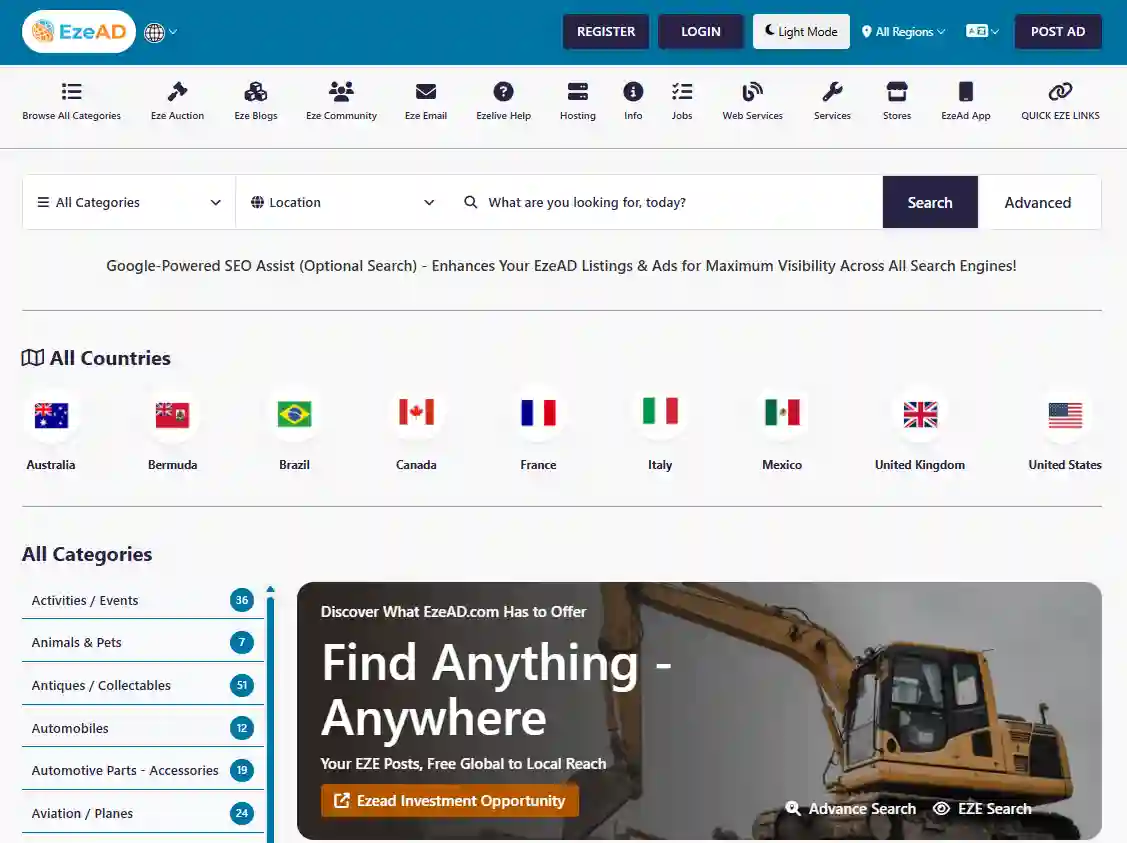This screenshot has width=1127, height=843.
Task: Click Ezead Investment Opportunity button
Action: tap(450, 801)
